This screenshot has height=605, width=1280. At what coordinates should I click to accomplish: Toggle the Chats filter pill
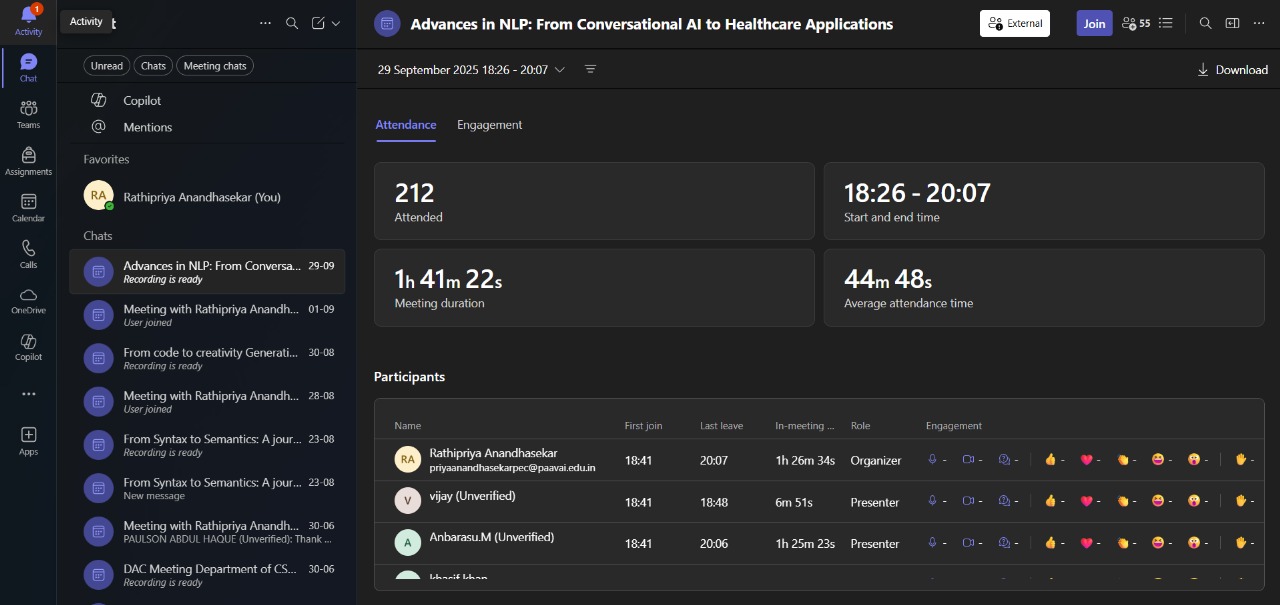pos(153,66)
